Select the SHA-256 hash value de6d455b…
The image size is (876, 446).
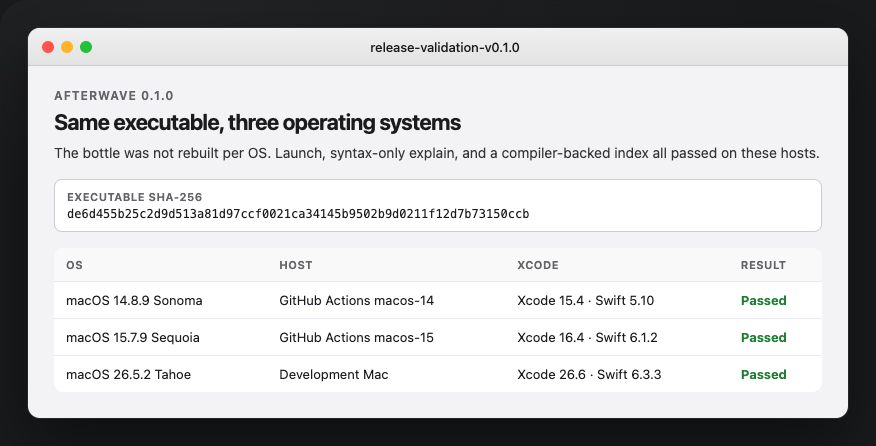tap(298, 214)
